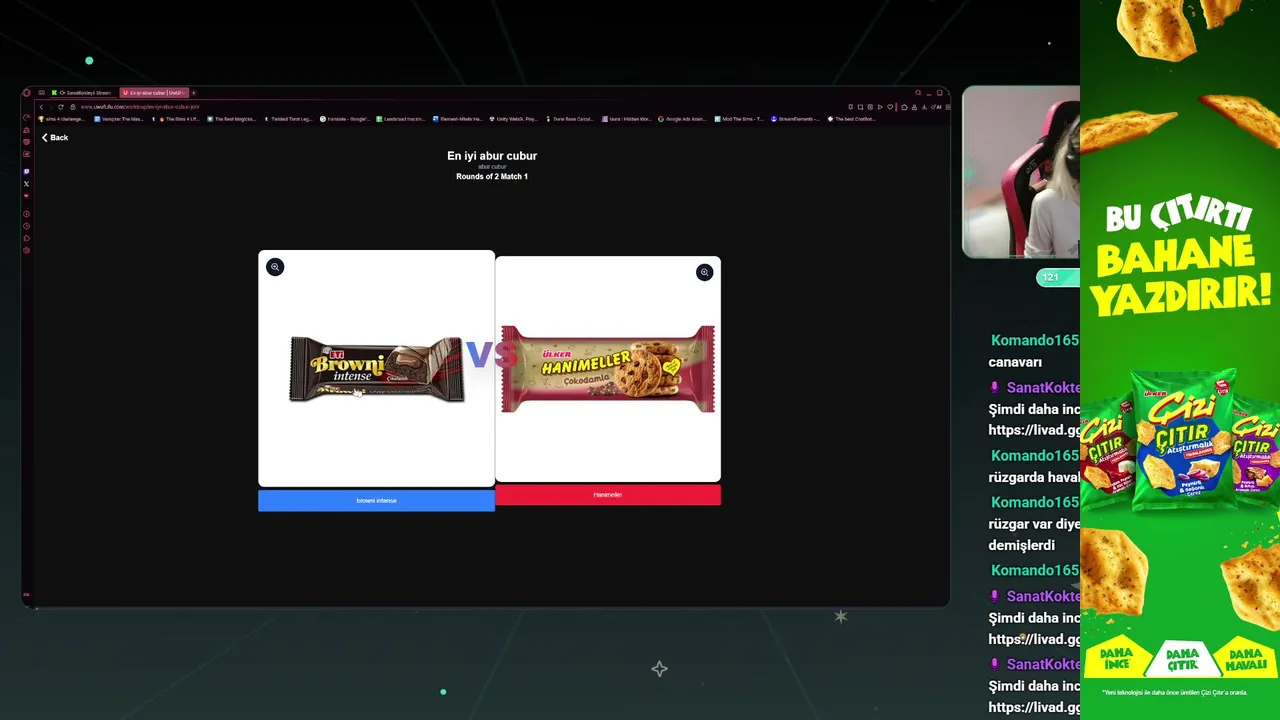This screenshot has height=720, width=1280.
Task: Reload the page with the refresh icon
Action: point(61,107)
